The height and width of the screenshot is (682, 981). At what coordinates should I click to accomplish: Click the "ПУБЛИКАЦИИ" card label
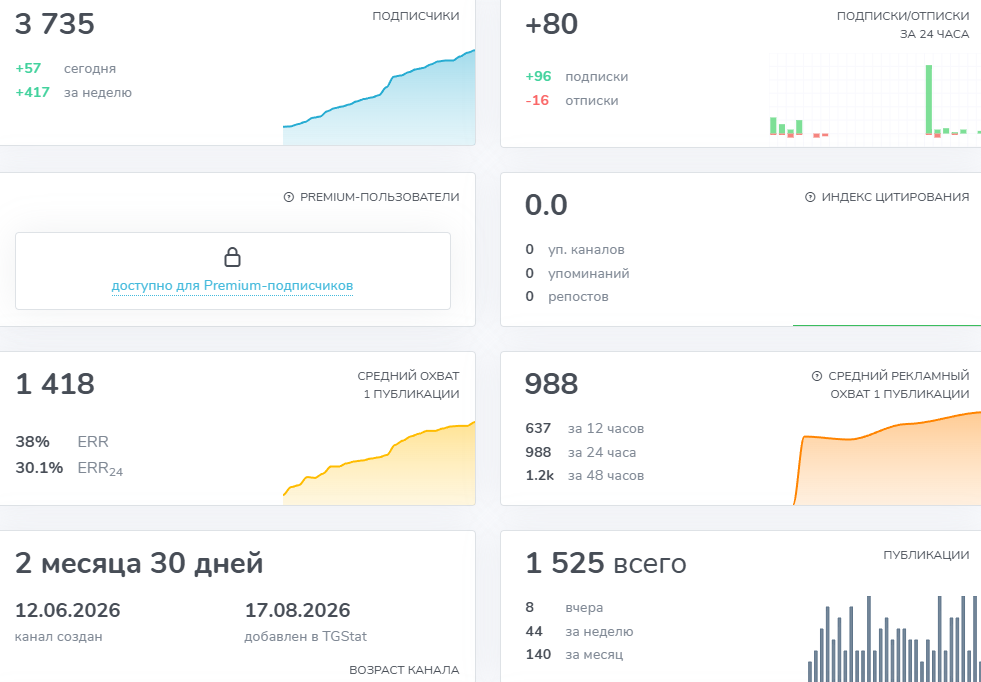927,556
